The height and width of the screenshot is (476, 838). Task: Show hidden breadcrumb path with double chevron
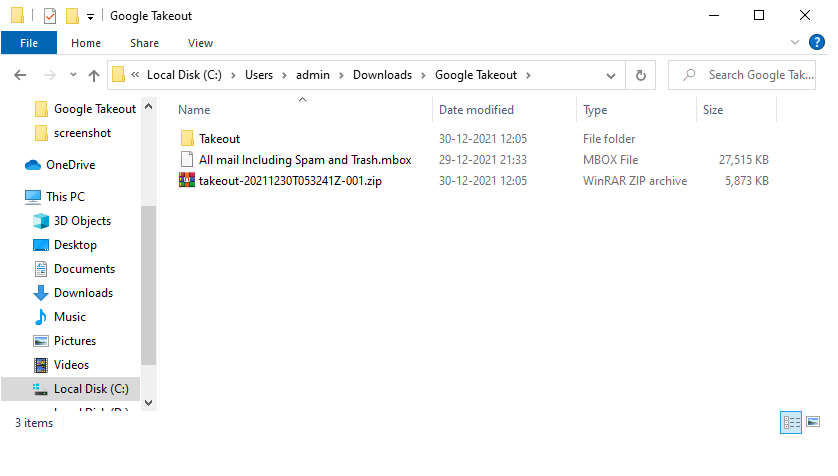pyautogui.click(x=135, y=74)
